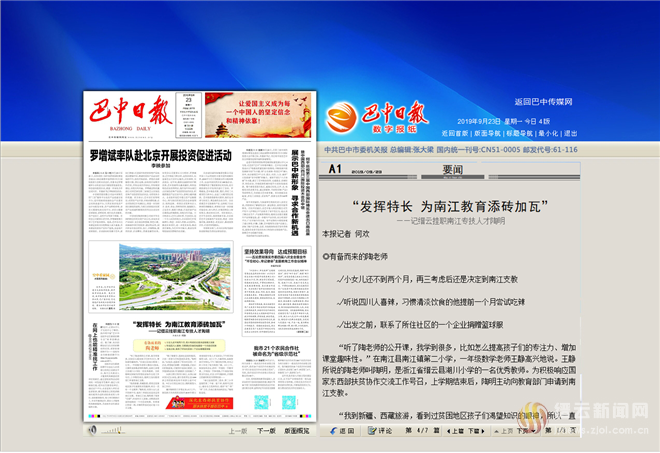Click 退出 exit link
The height and width of the screenshot is (453, 660).
571,133
